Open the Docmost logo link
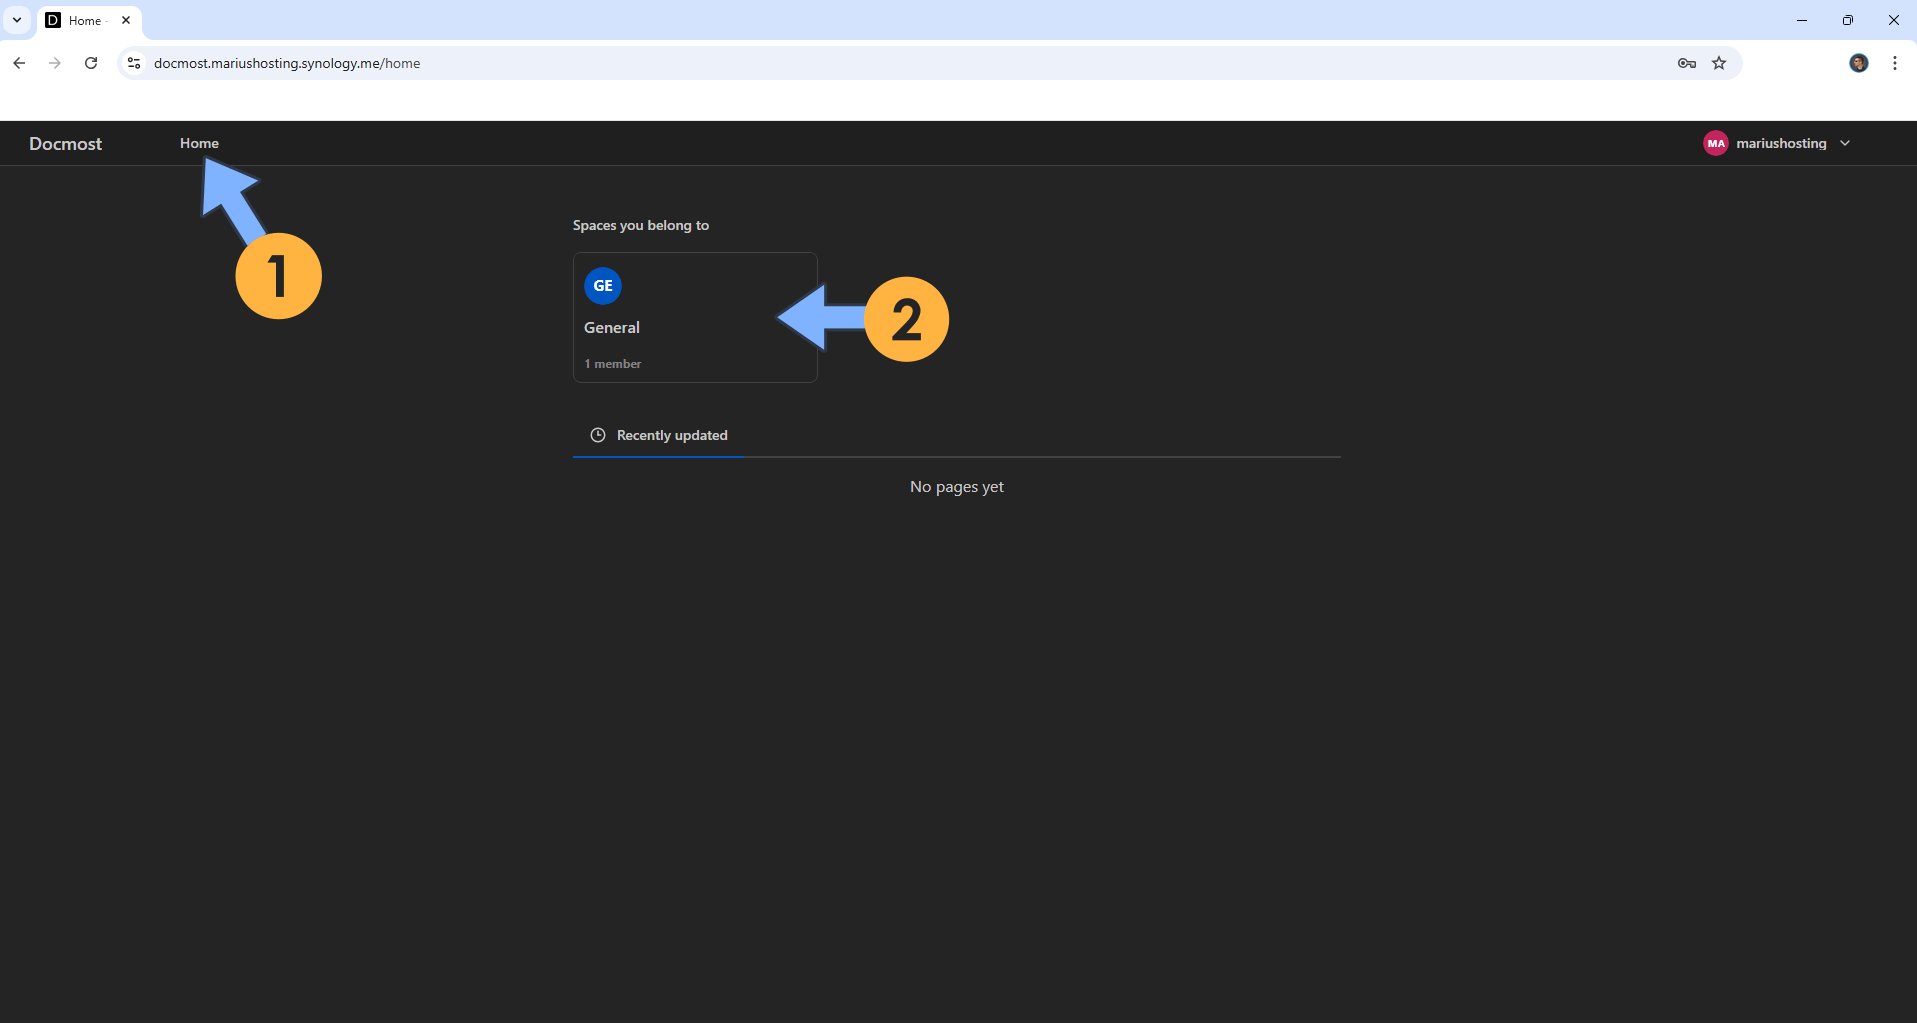 point(65,143)
